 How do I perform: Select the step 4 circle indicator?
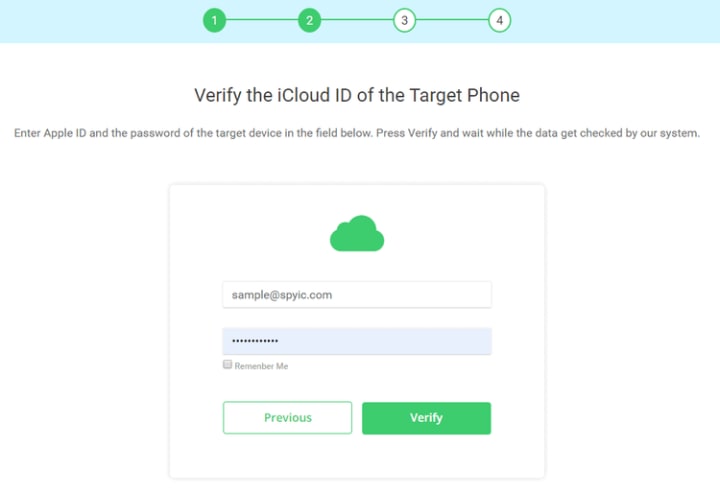pos(500,20)
